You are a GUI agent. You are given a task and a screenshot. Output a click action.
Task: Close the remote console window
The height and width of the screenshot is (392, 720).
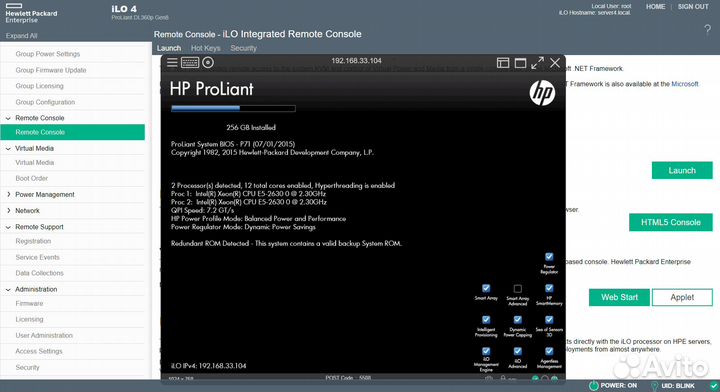point(555,63)
